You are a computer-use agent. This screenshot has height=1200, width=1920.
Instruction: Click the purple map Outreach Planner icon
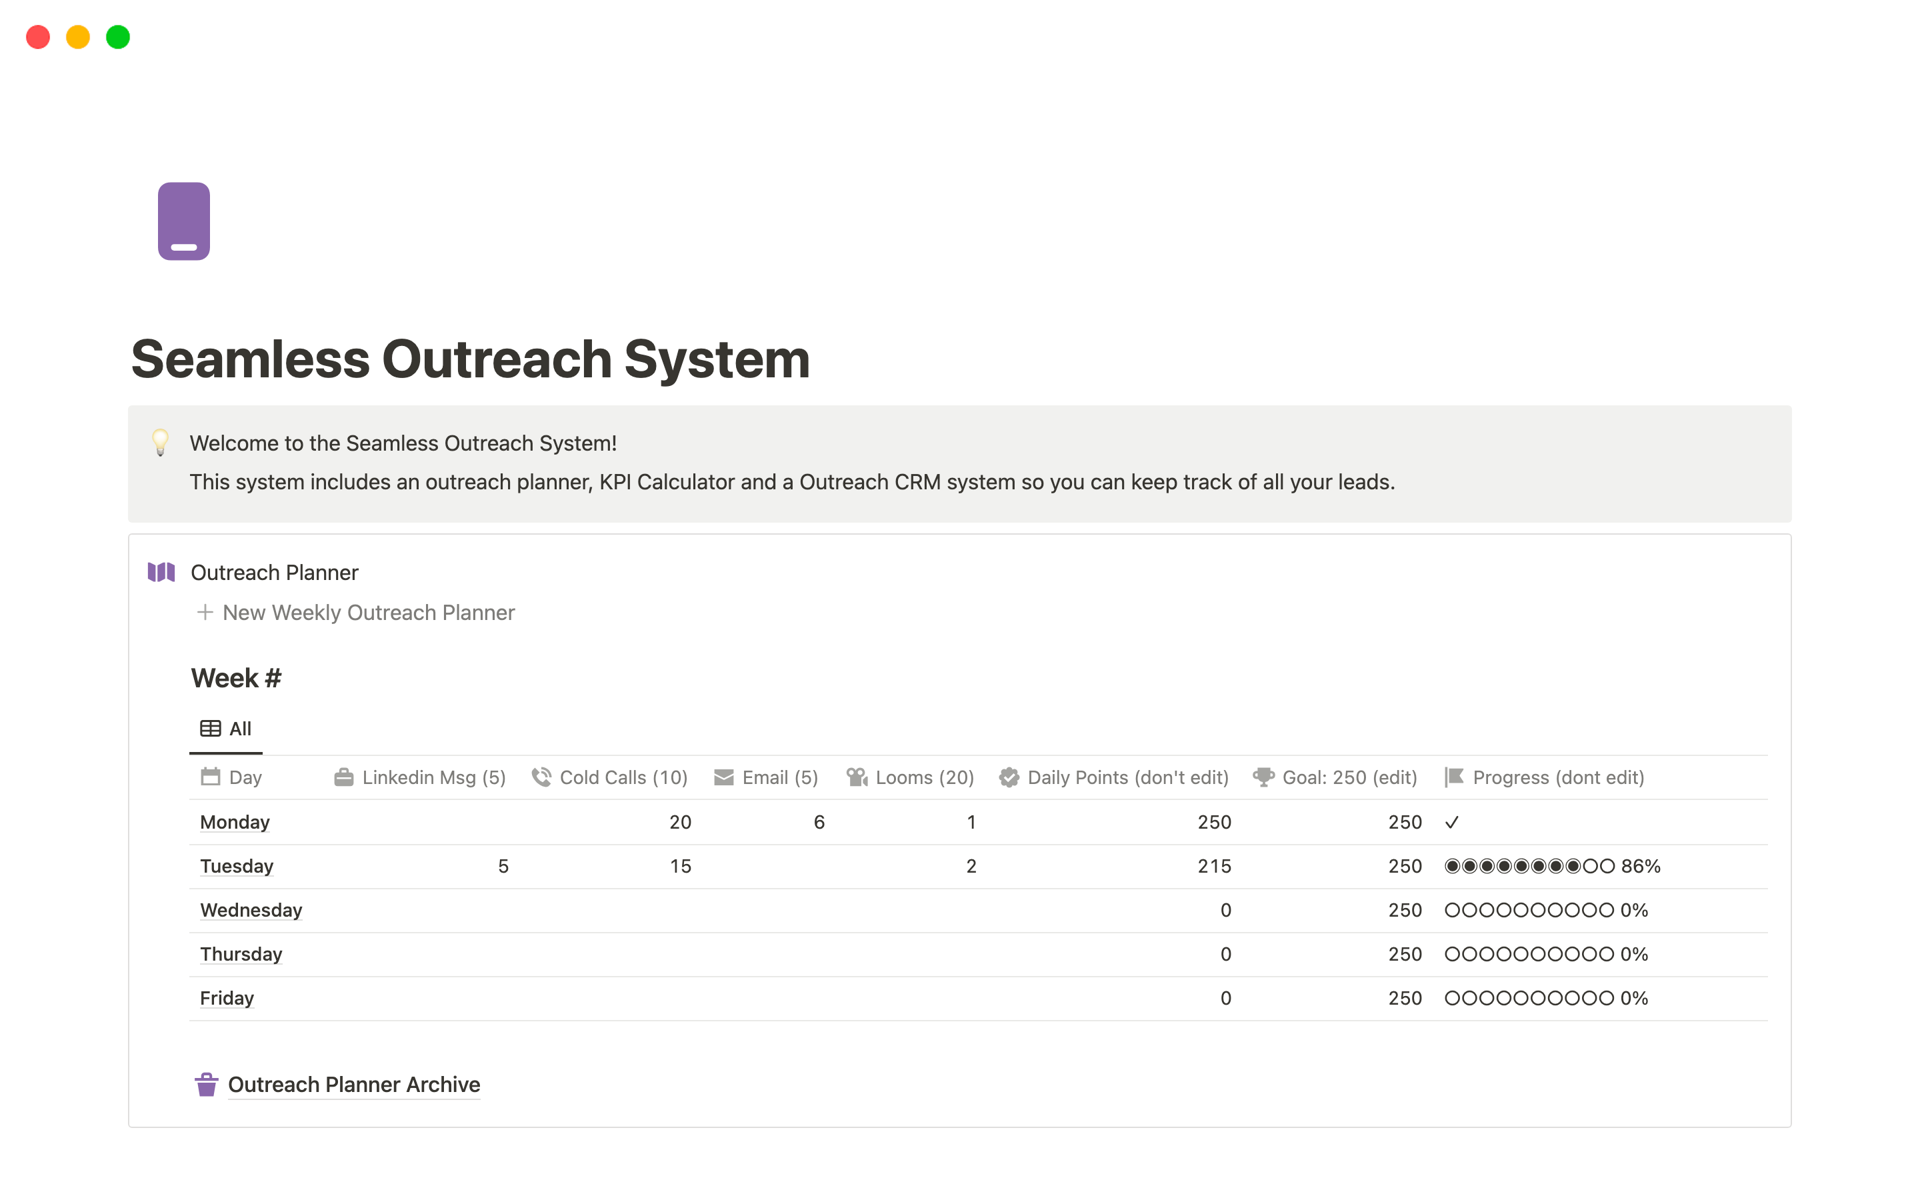161,572
